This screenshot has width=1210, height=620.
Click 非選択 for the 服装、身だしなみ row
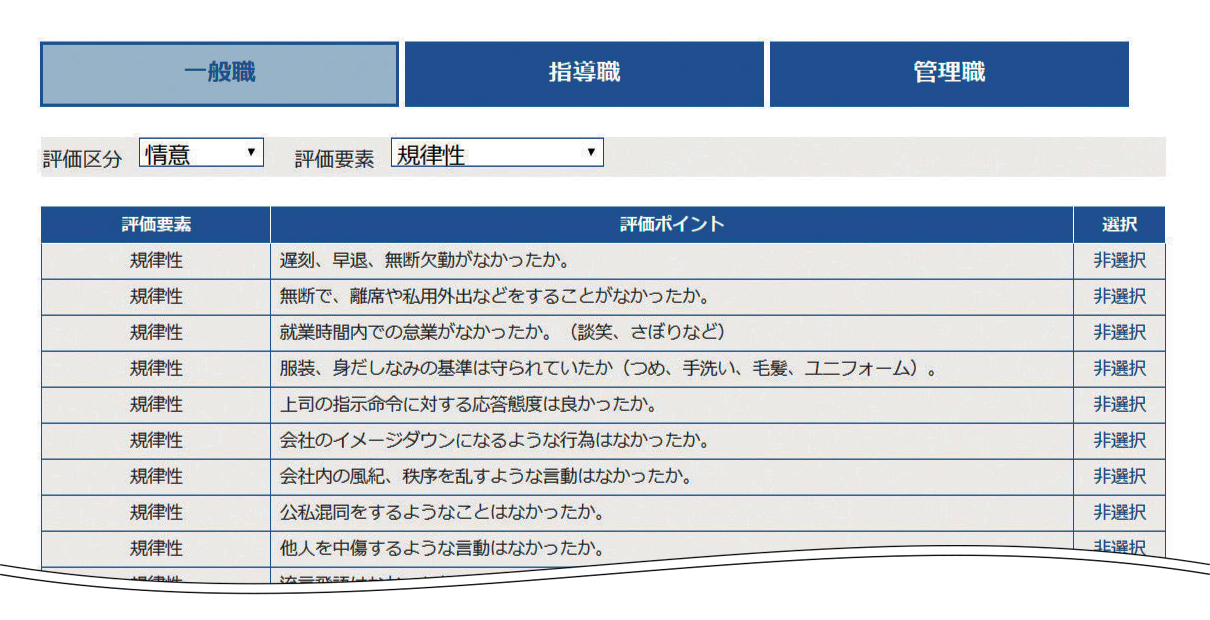[x=1119, y=369]
